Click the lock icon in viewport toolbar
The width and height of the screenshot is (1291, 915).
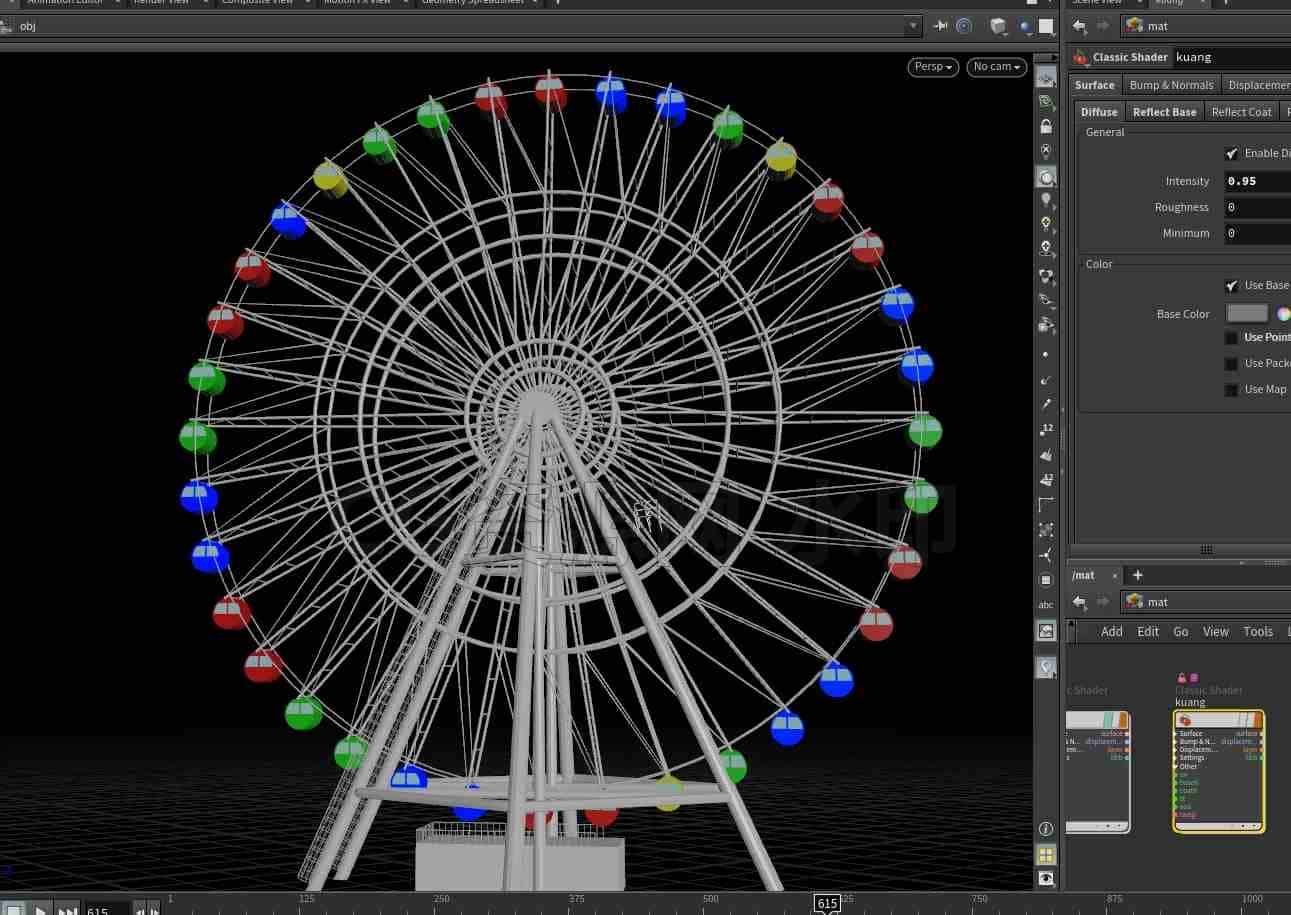tap(1046, 127)
